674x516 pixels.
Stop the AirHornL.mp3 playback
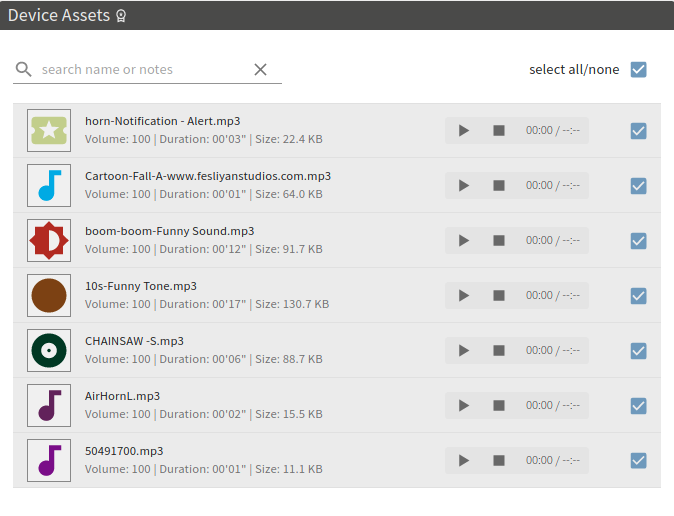(498, 405)
